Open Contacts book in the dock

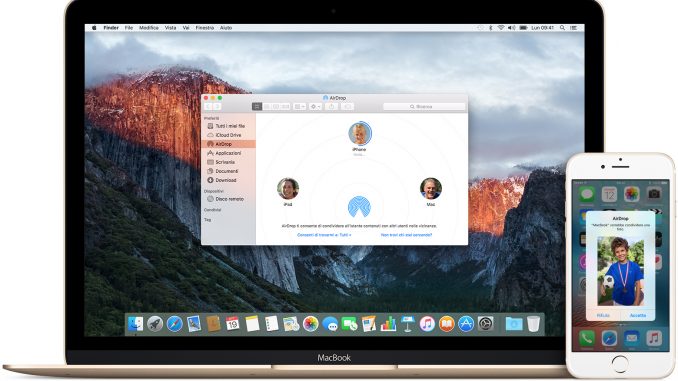click(x=213, y=323)
